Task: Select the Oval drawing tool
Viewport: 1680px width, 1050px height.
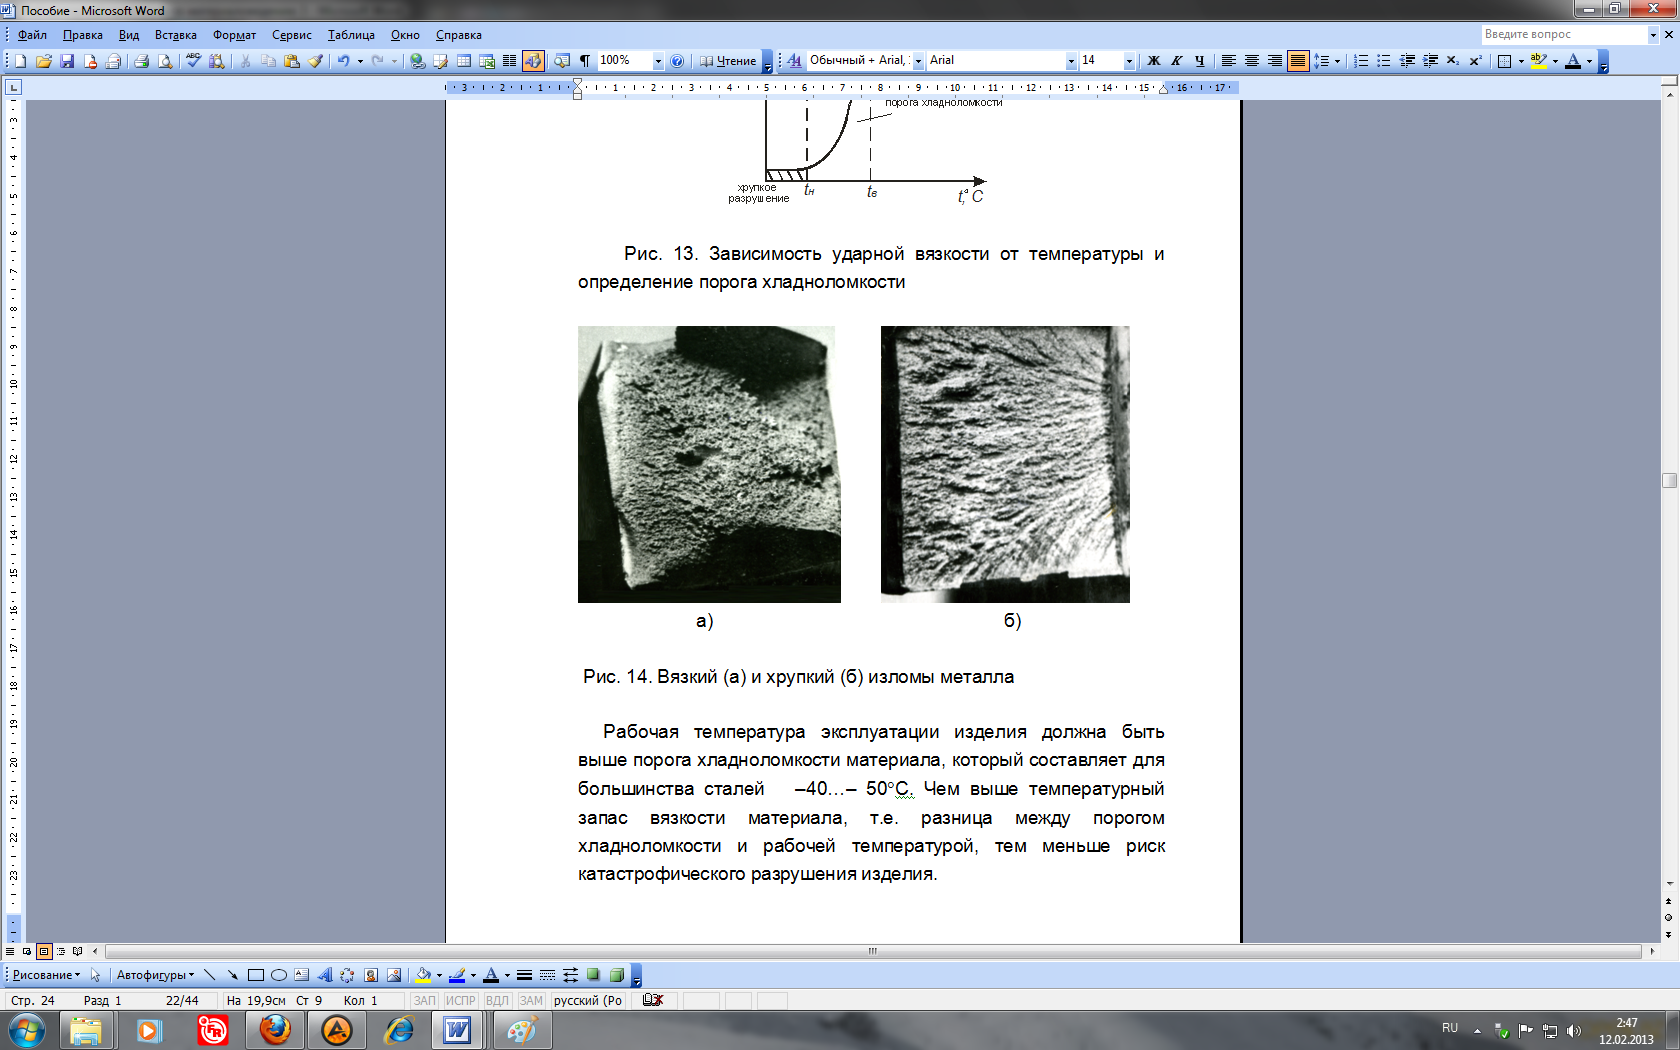Action: click(279, 975)
